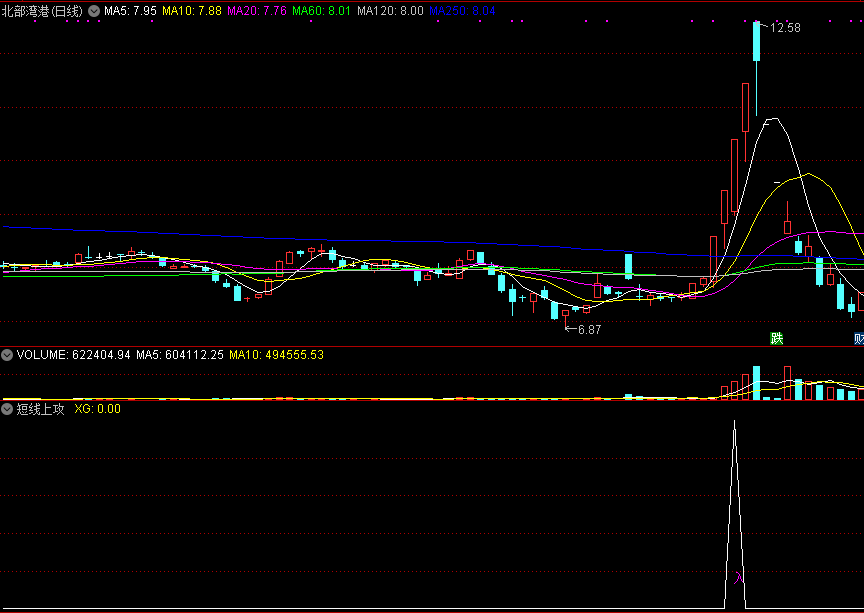Select the MA120: 8.00 label
864x613 pixels.
click(x=391, y=11)
